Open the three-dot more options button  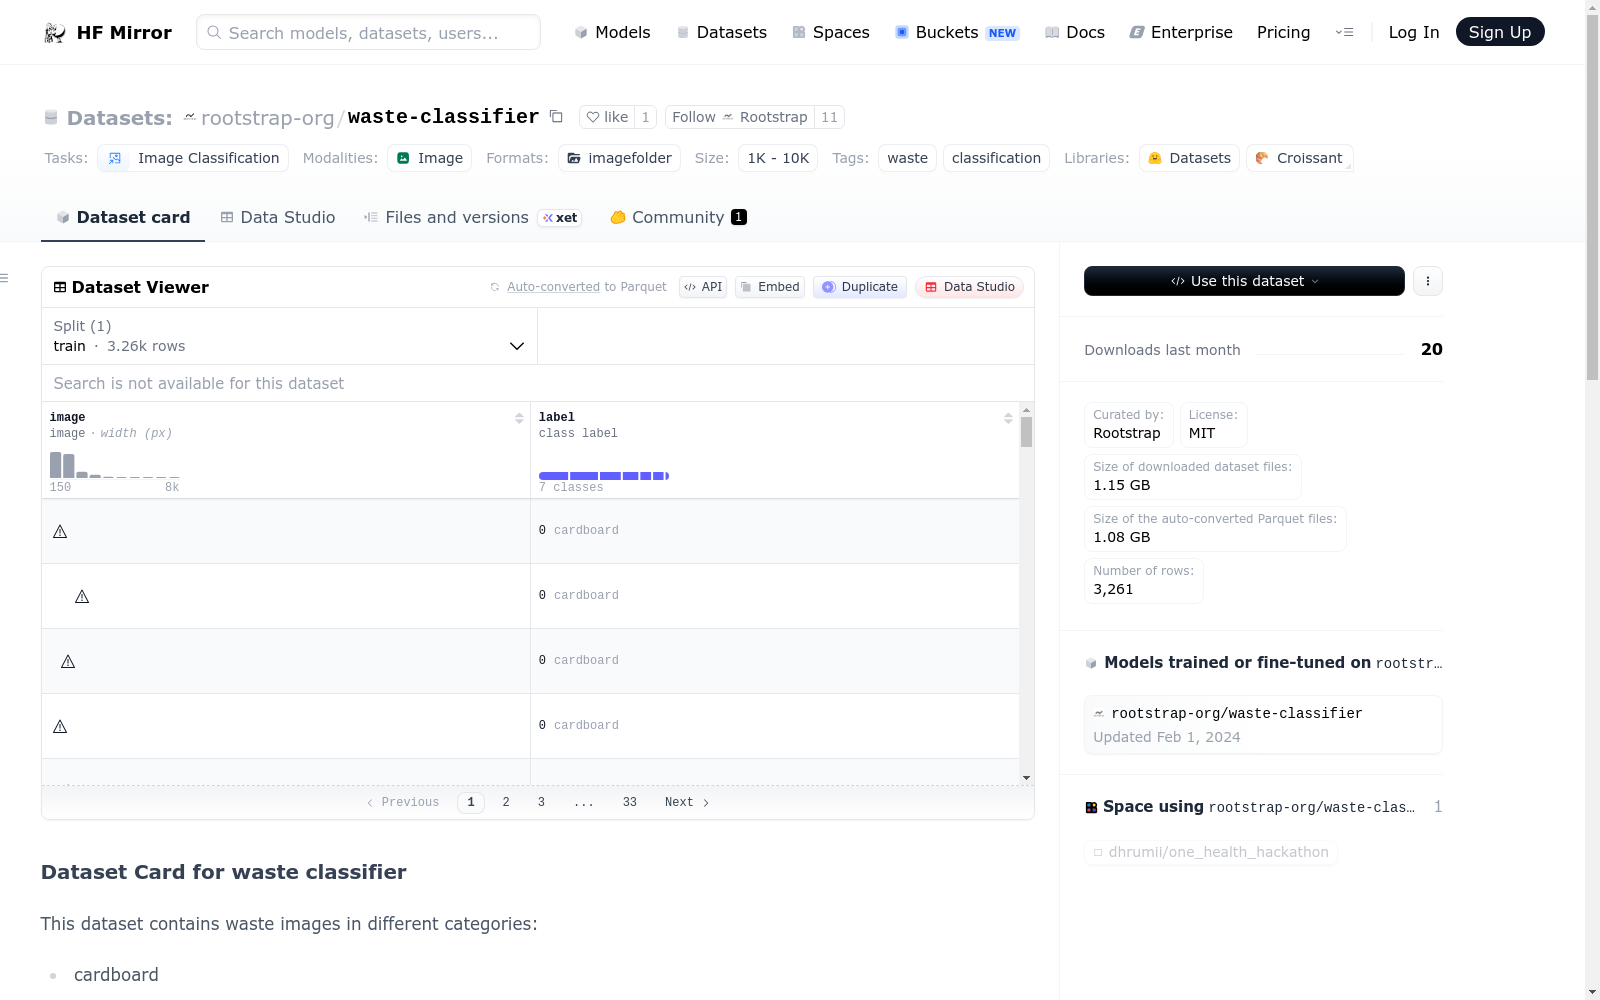click(x=1428, y=281)
